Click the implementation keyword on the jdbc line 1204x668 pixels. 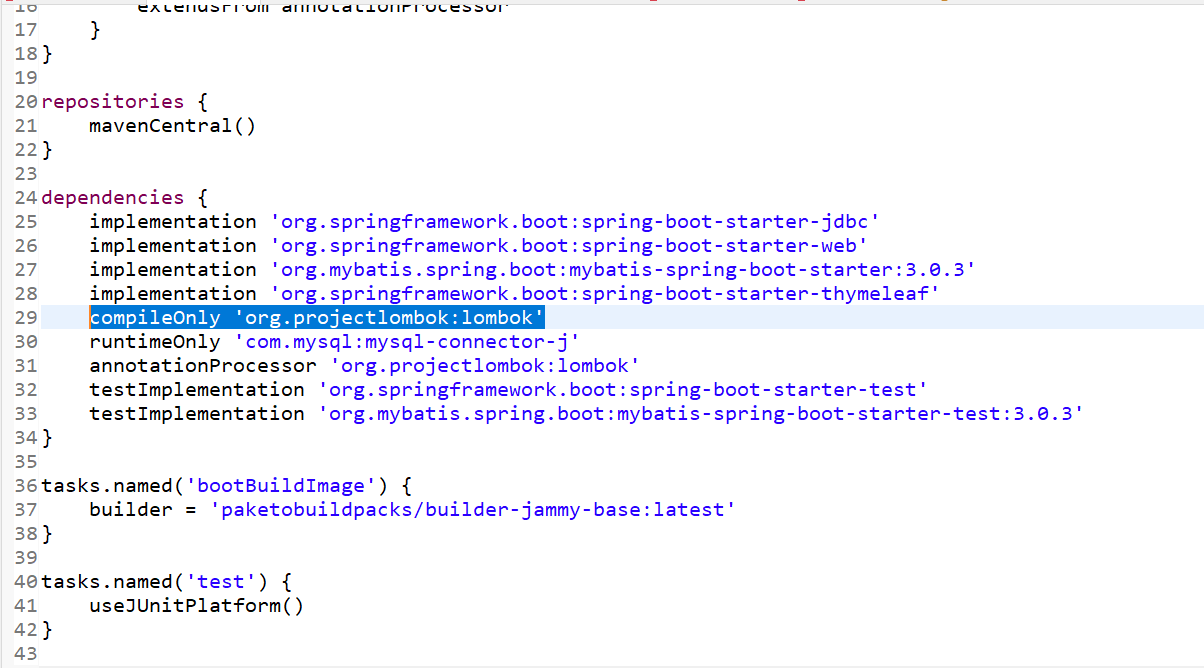(x=173, y=222)
